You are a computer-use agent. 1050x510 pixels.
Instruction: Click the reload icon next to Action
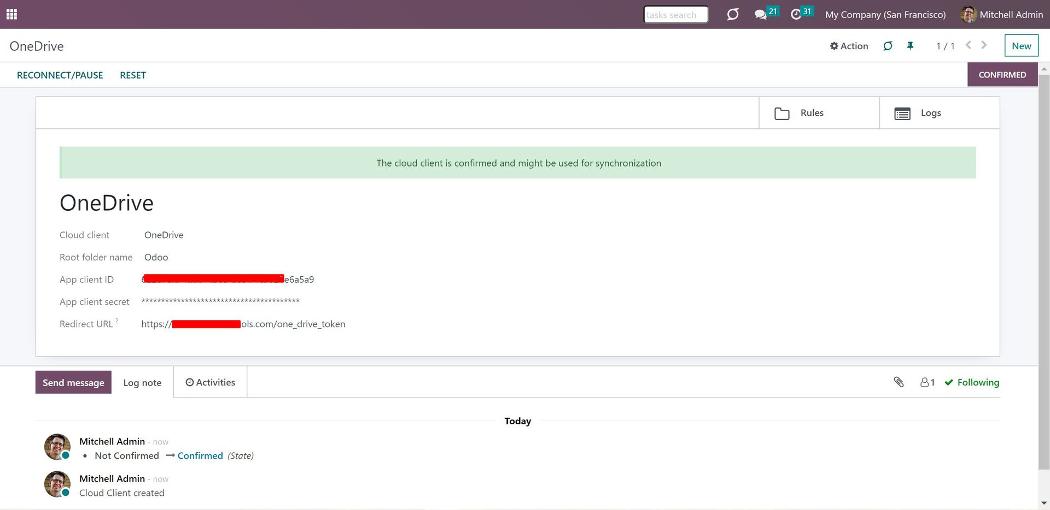pyautogui.click(x=888, y=46)
